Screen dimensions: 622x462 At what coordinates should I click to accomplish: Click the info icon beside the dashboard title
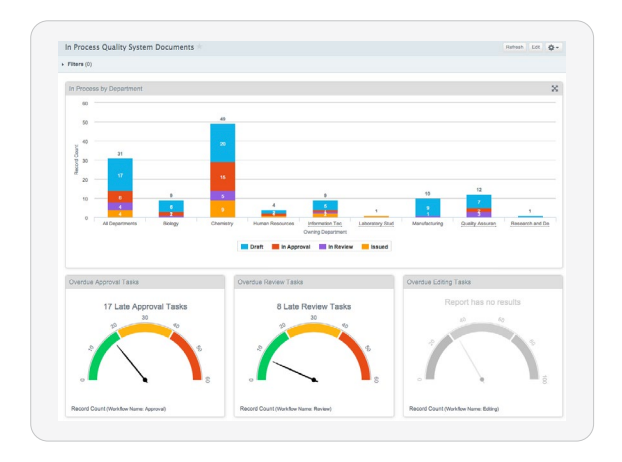coord(199,47)
